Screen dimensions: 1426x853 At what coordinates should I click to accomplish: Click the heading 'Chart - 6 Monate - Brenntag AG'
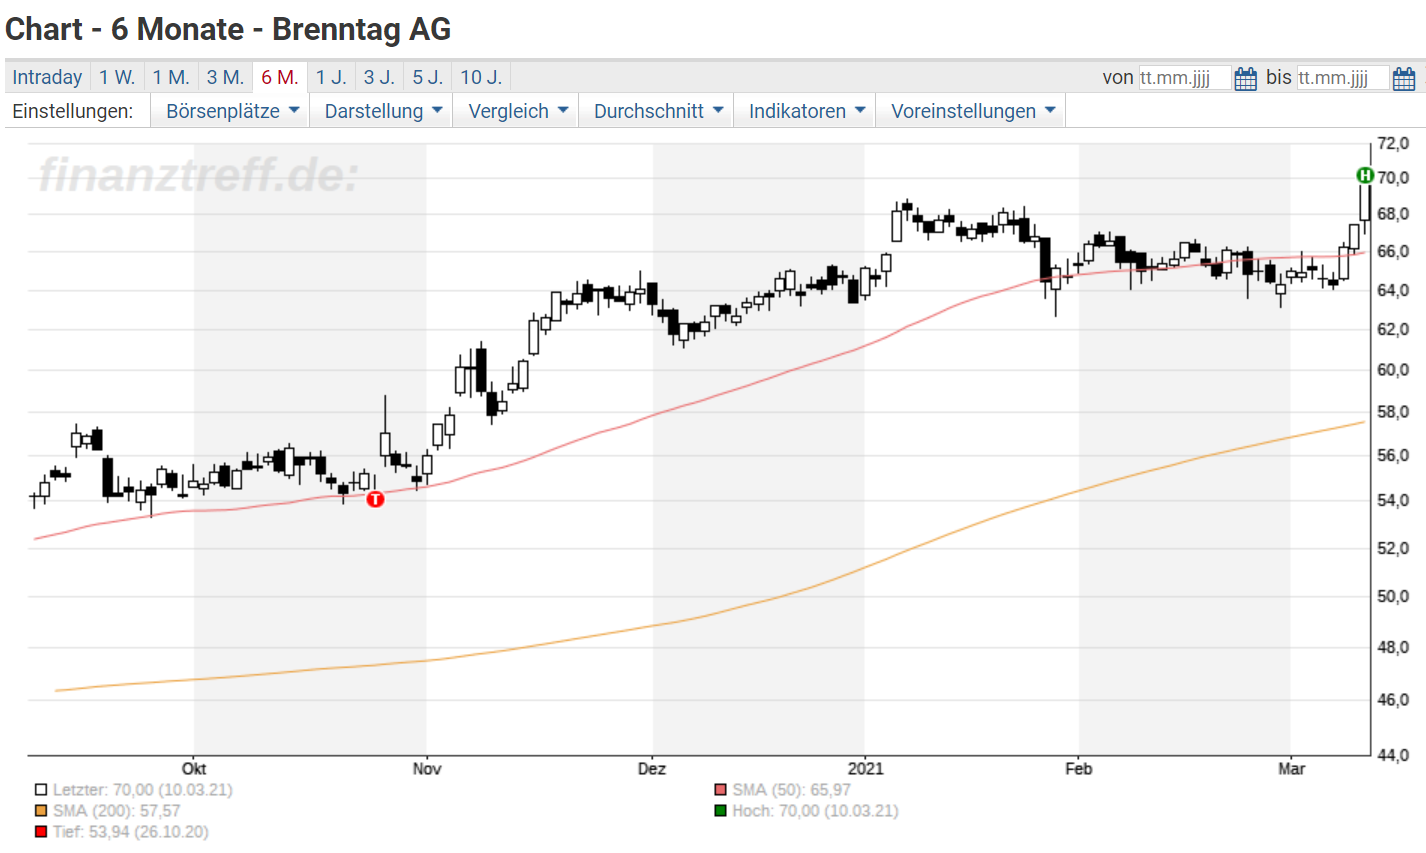(x=228, y=29)
